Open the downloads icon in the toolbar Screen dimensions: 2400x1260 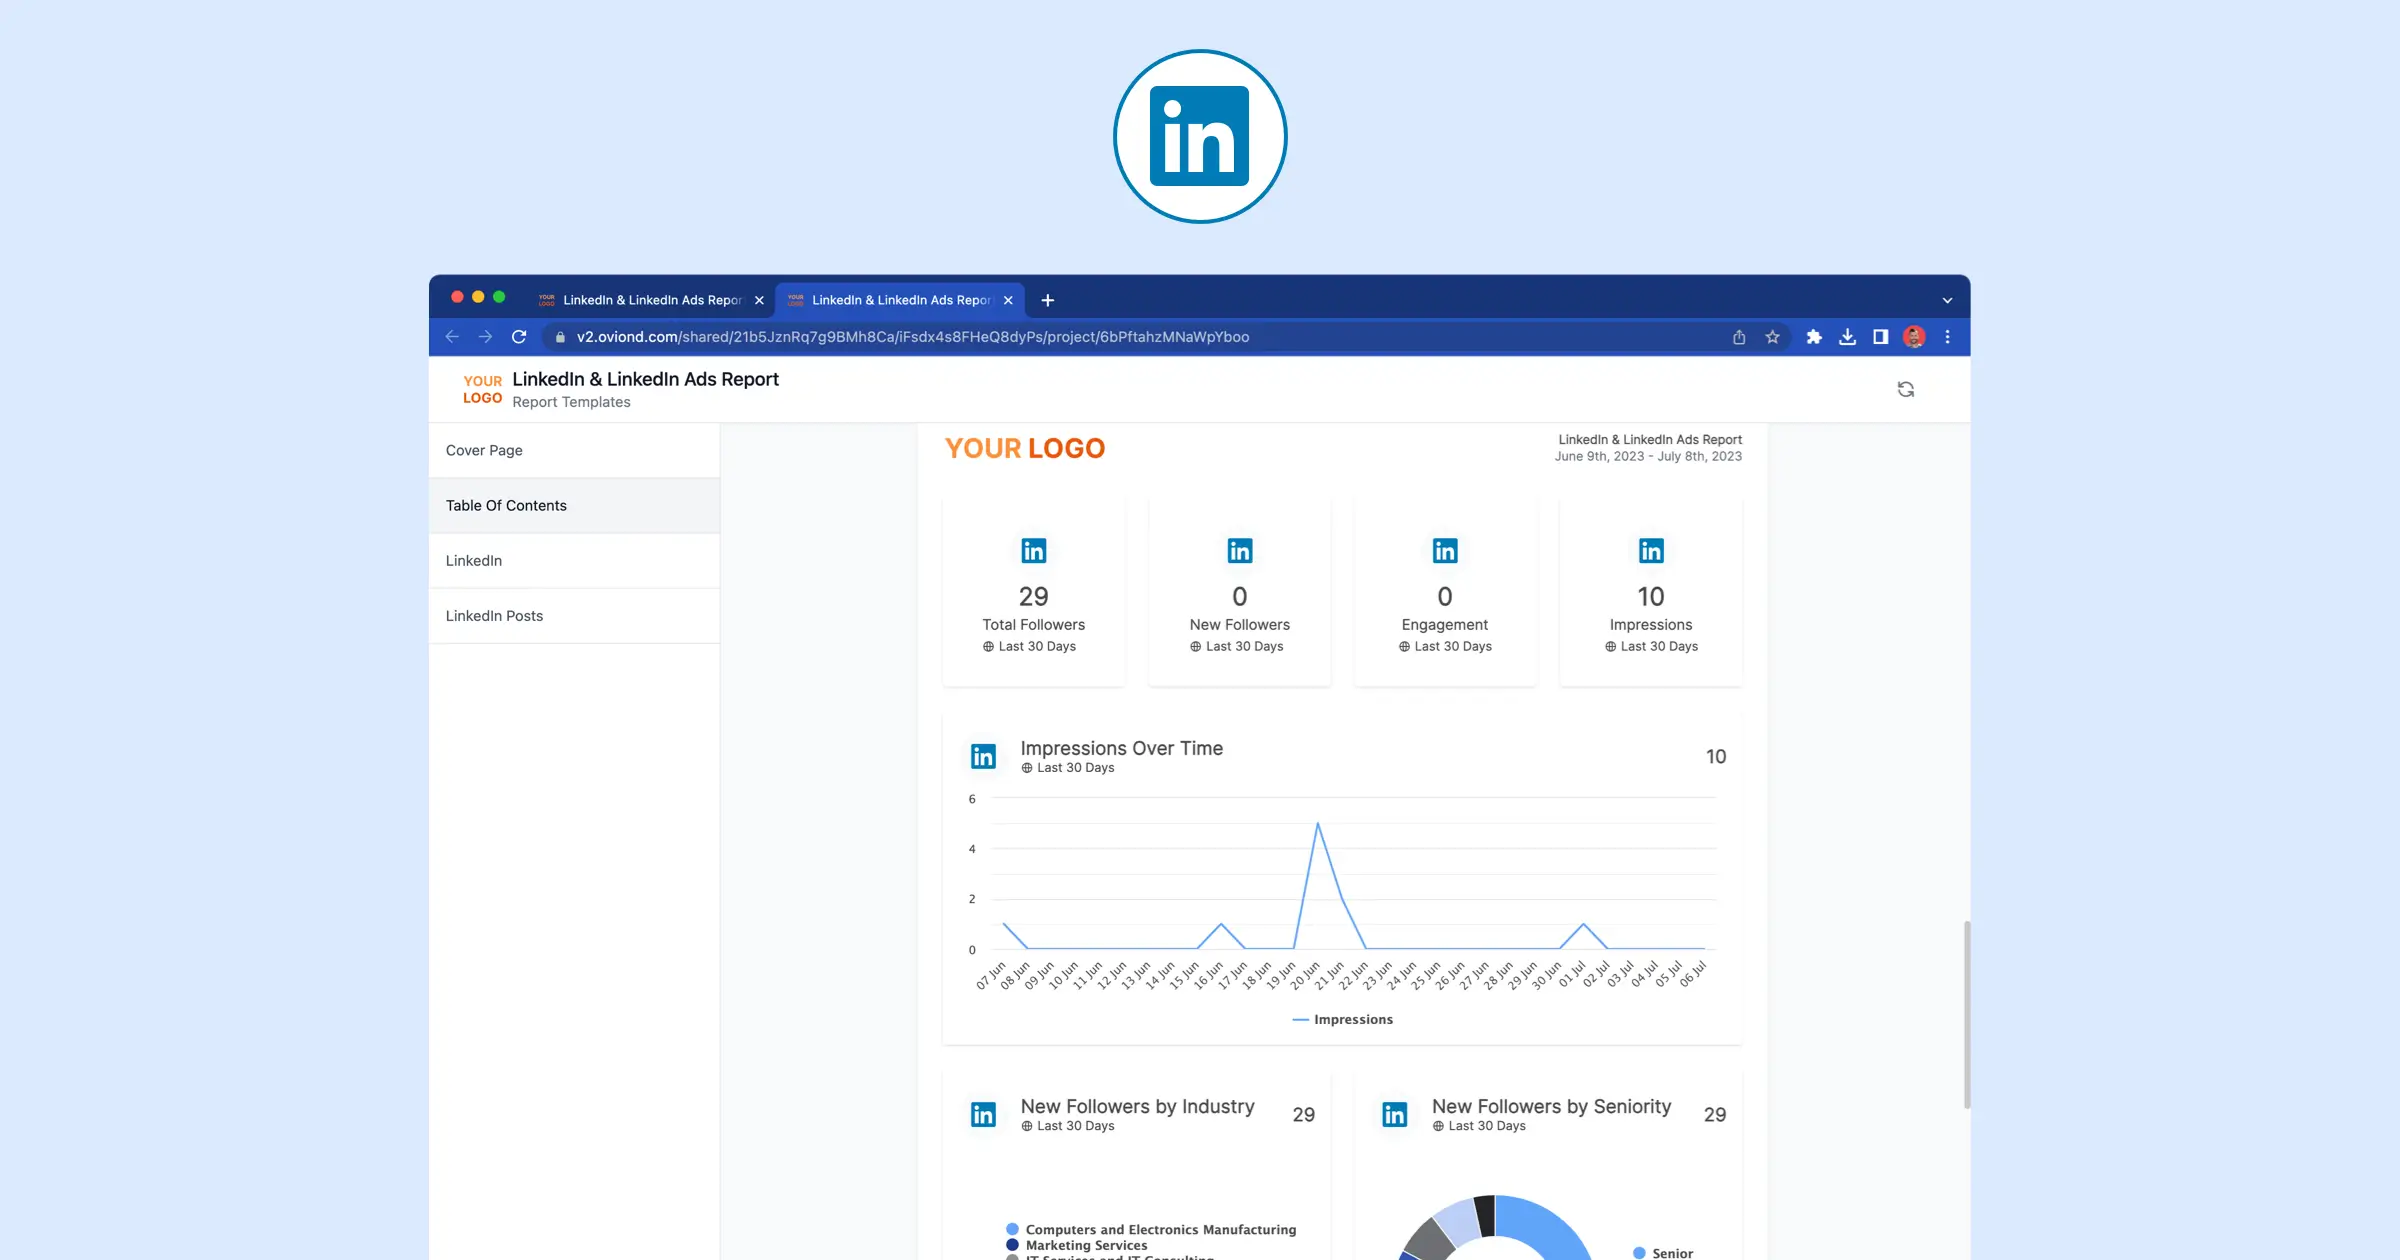coord(1847,337)
